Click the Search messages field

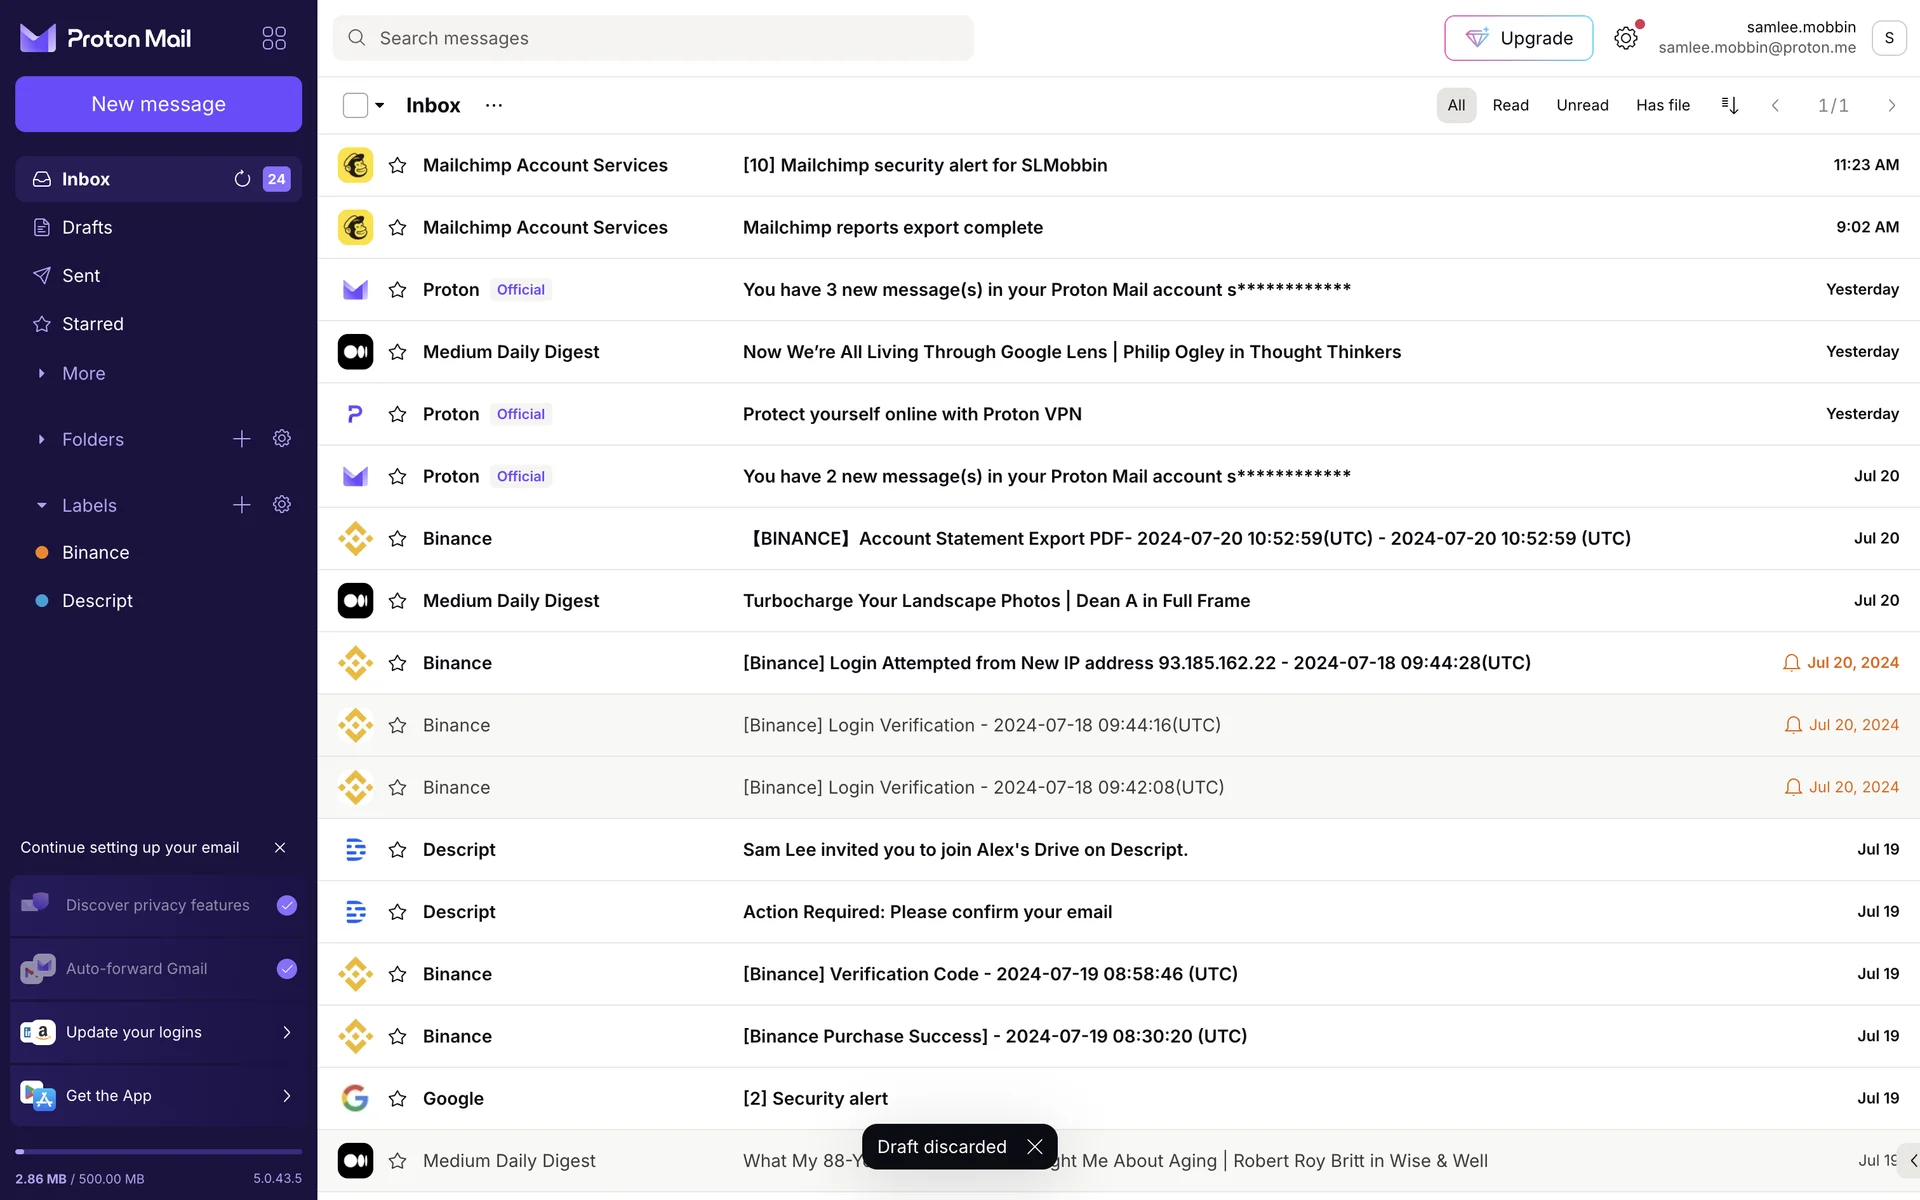[x=653, y=38]
